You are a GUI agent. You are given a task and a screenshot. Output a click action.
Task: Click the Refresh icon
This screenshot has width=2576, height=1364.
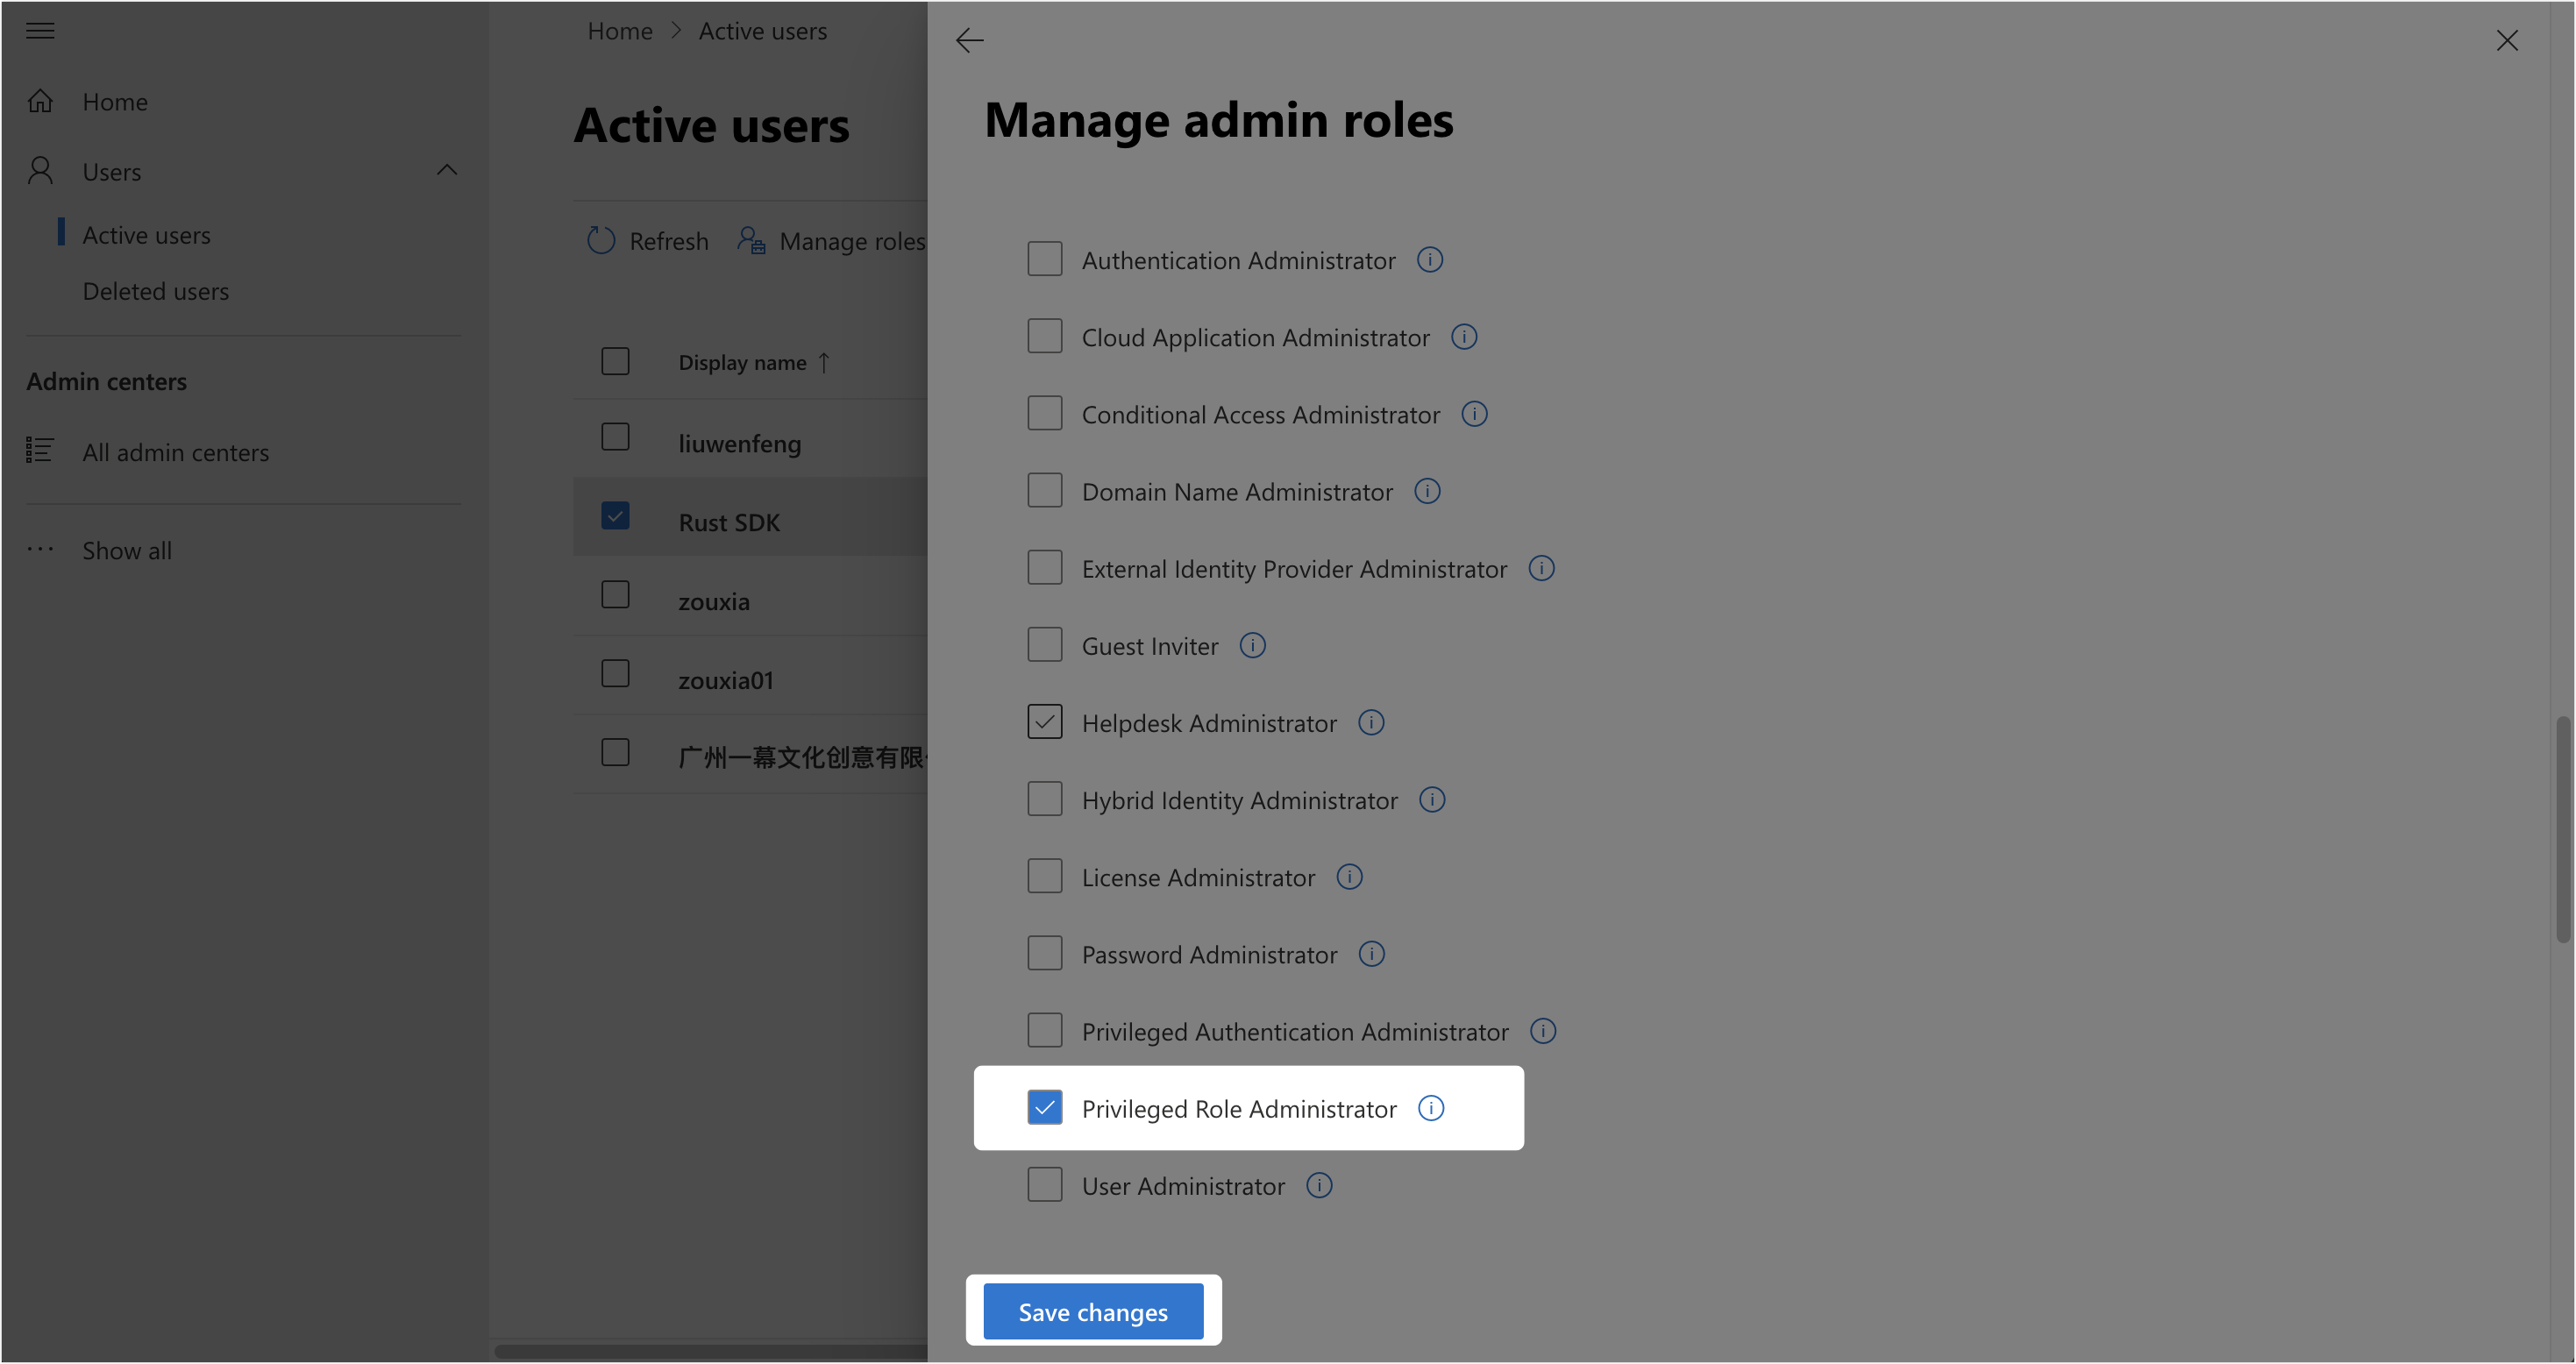(600, 240)
